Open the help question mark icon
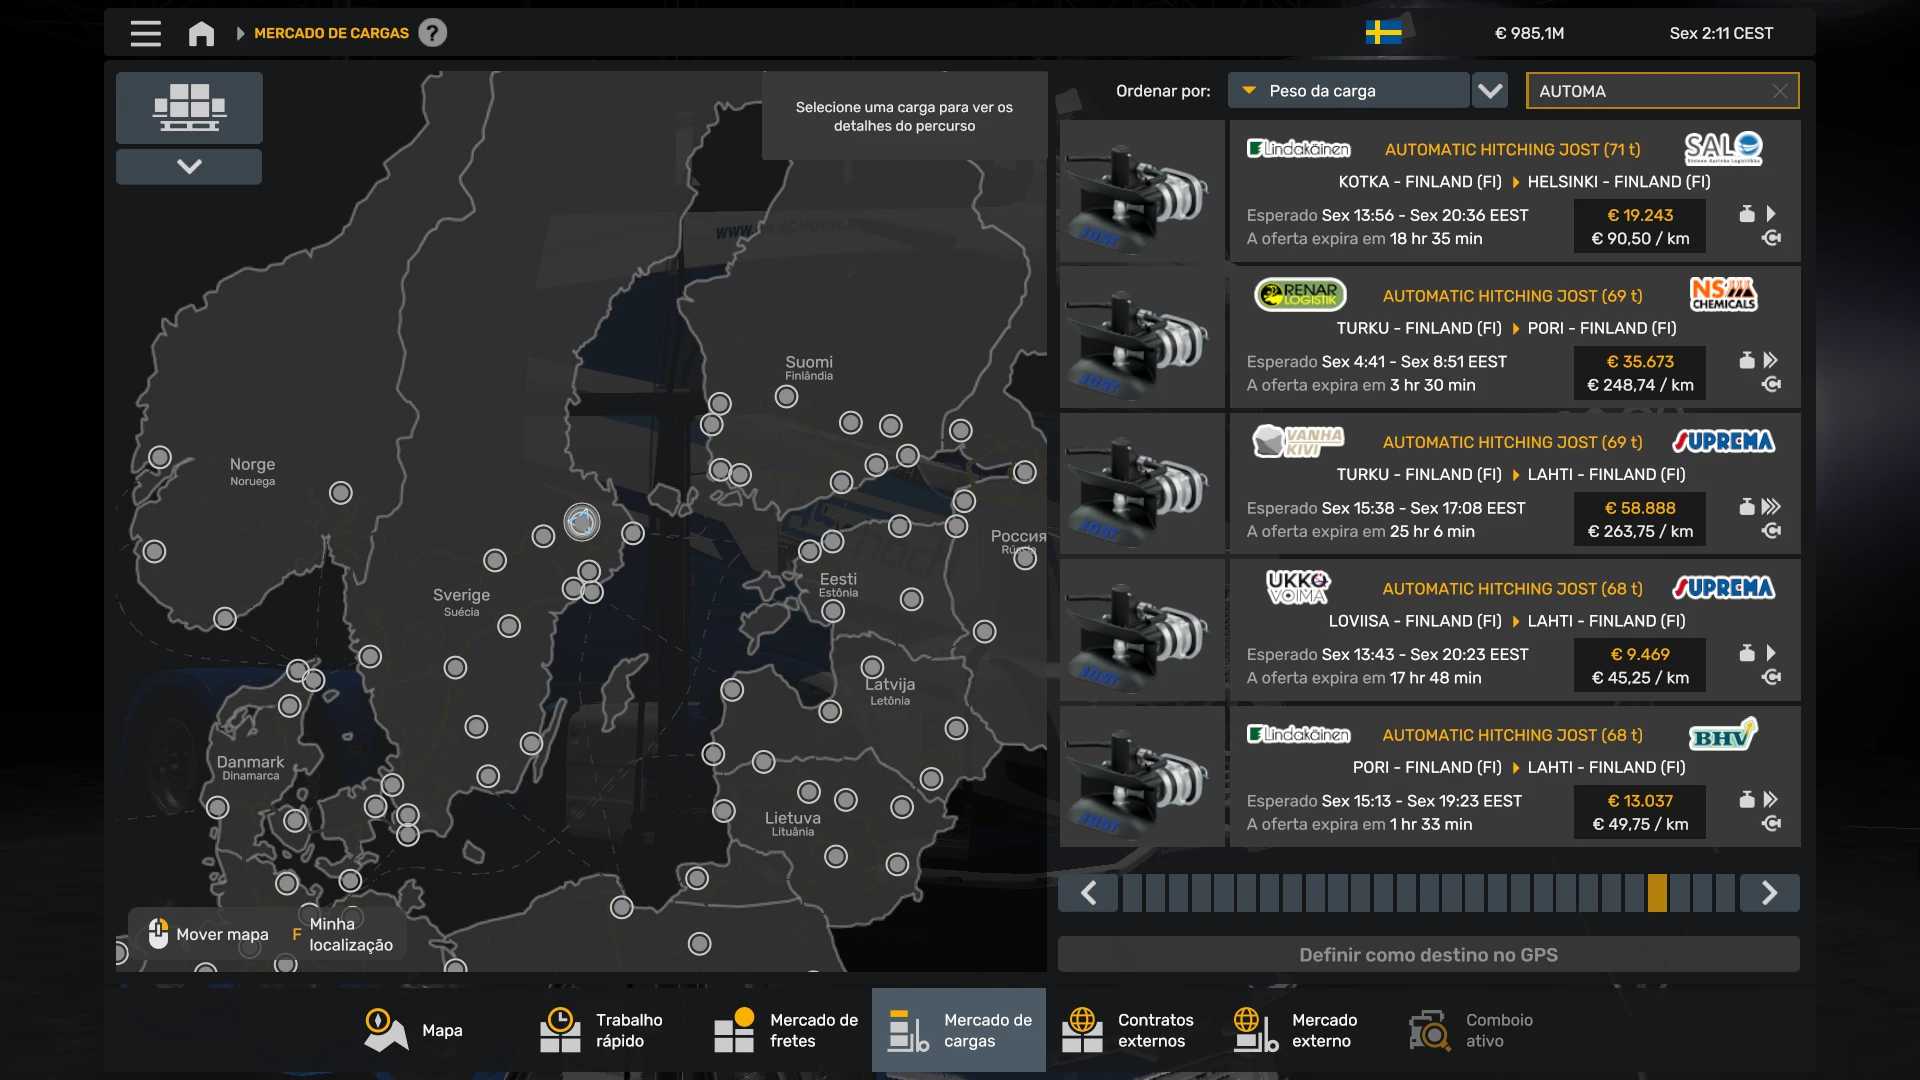Viewport: 1920px width, 1080px height. point(432,33)
